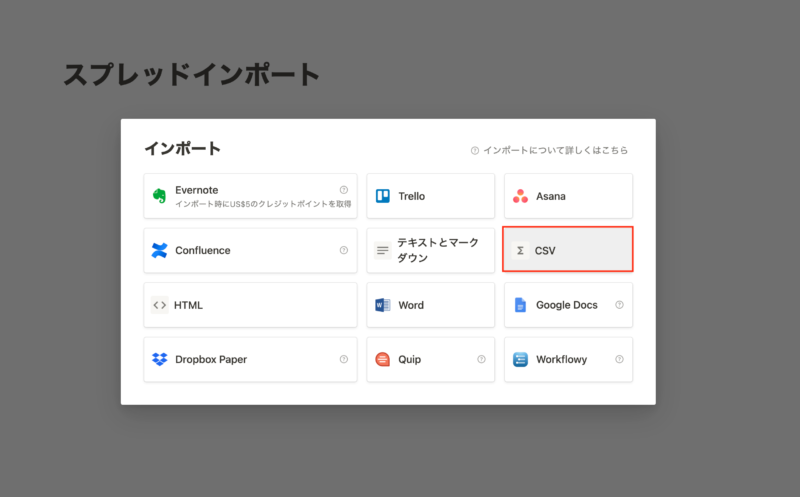Click the text and markdown lines icon
800x497 pixels.
coord(383,251)
